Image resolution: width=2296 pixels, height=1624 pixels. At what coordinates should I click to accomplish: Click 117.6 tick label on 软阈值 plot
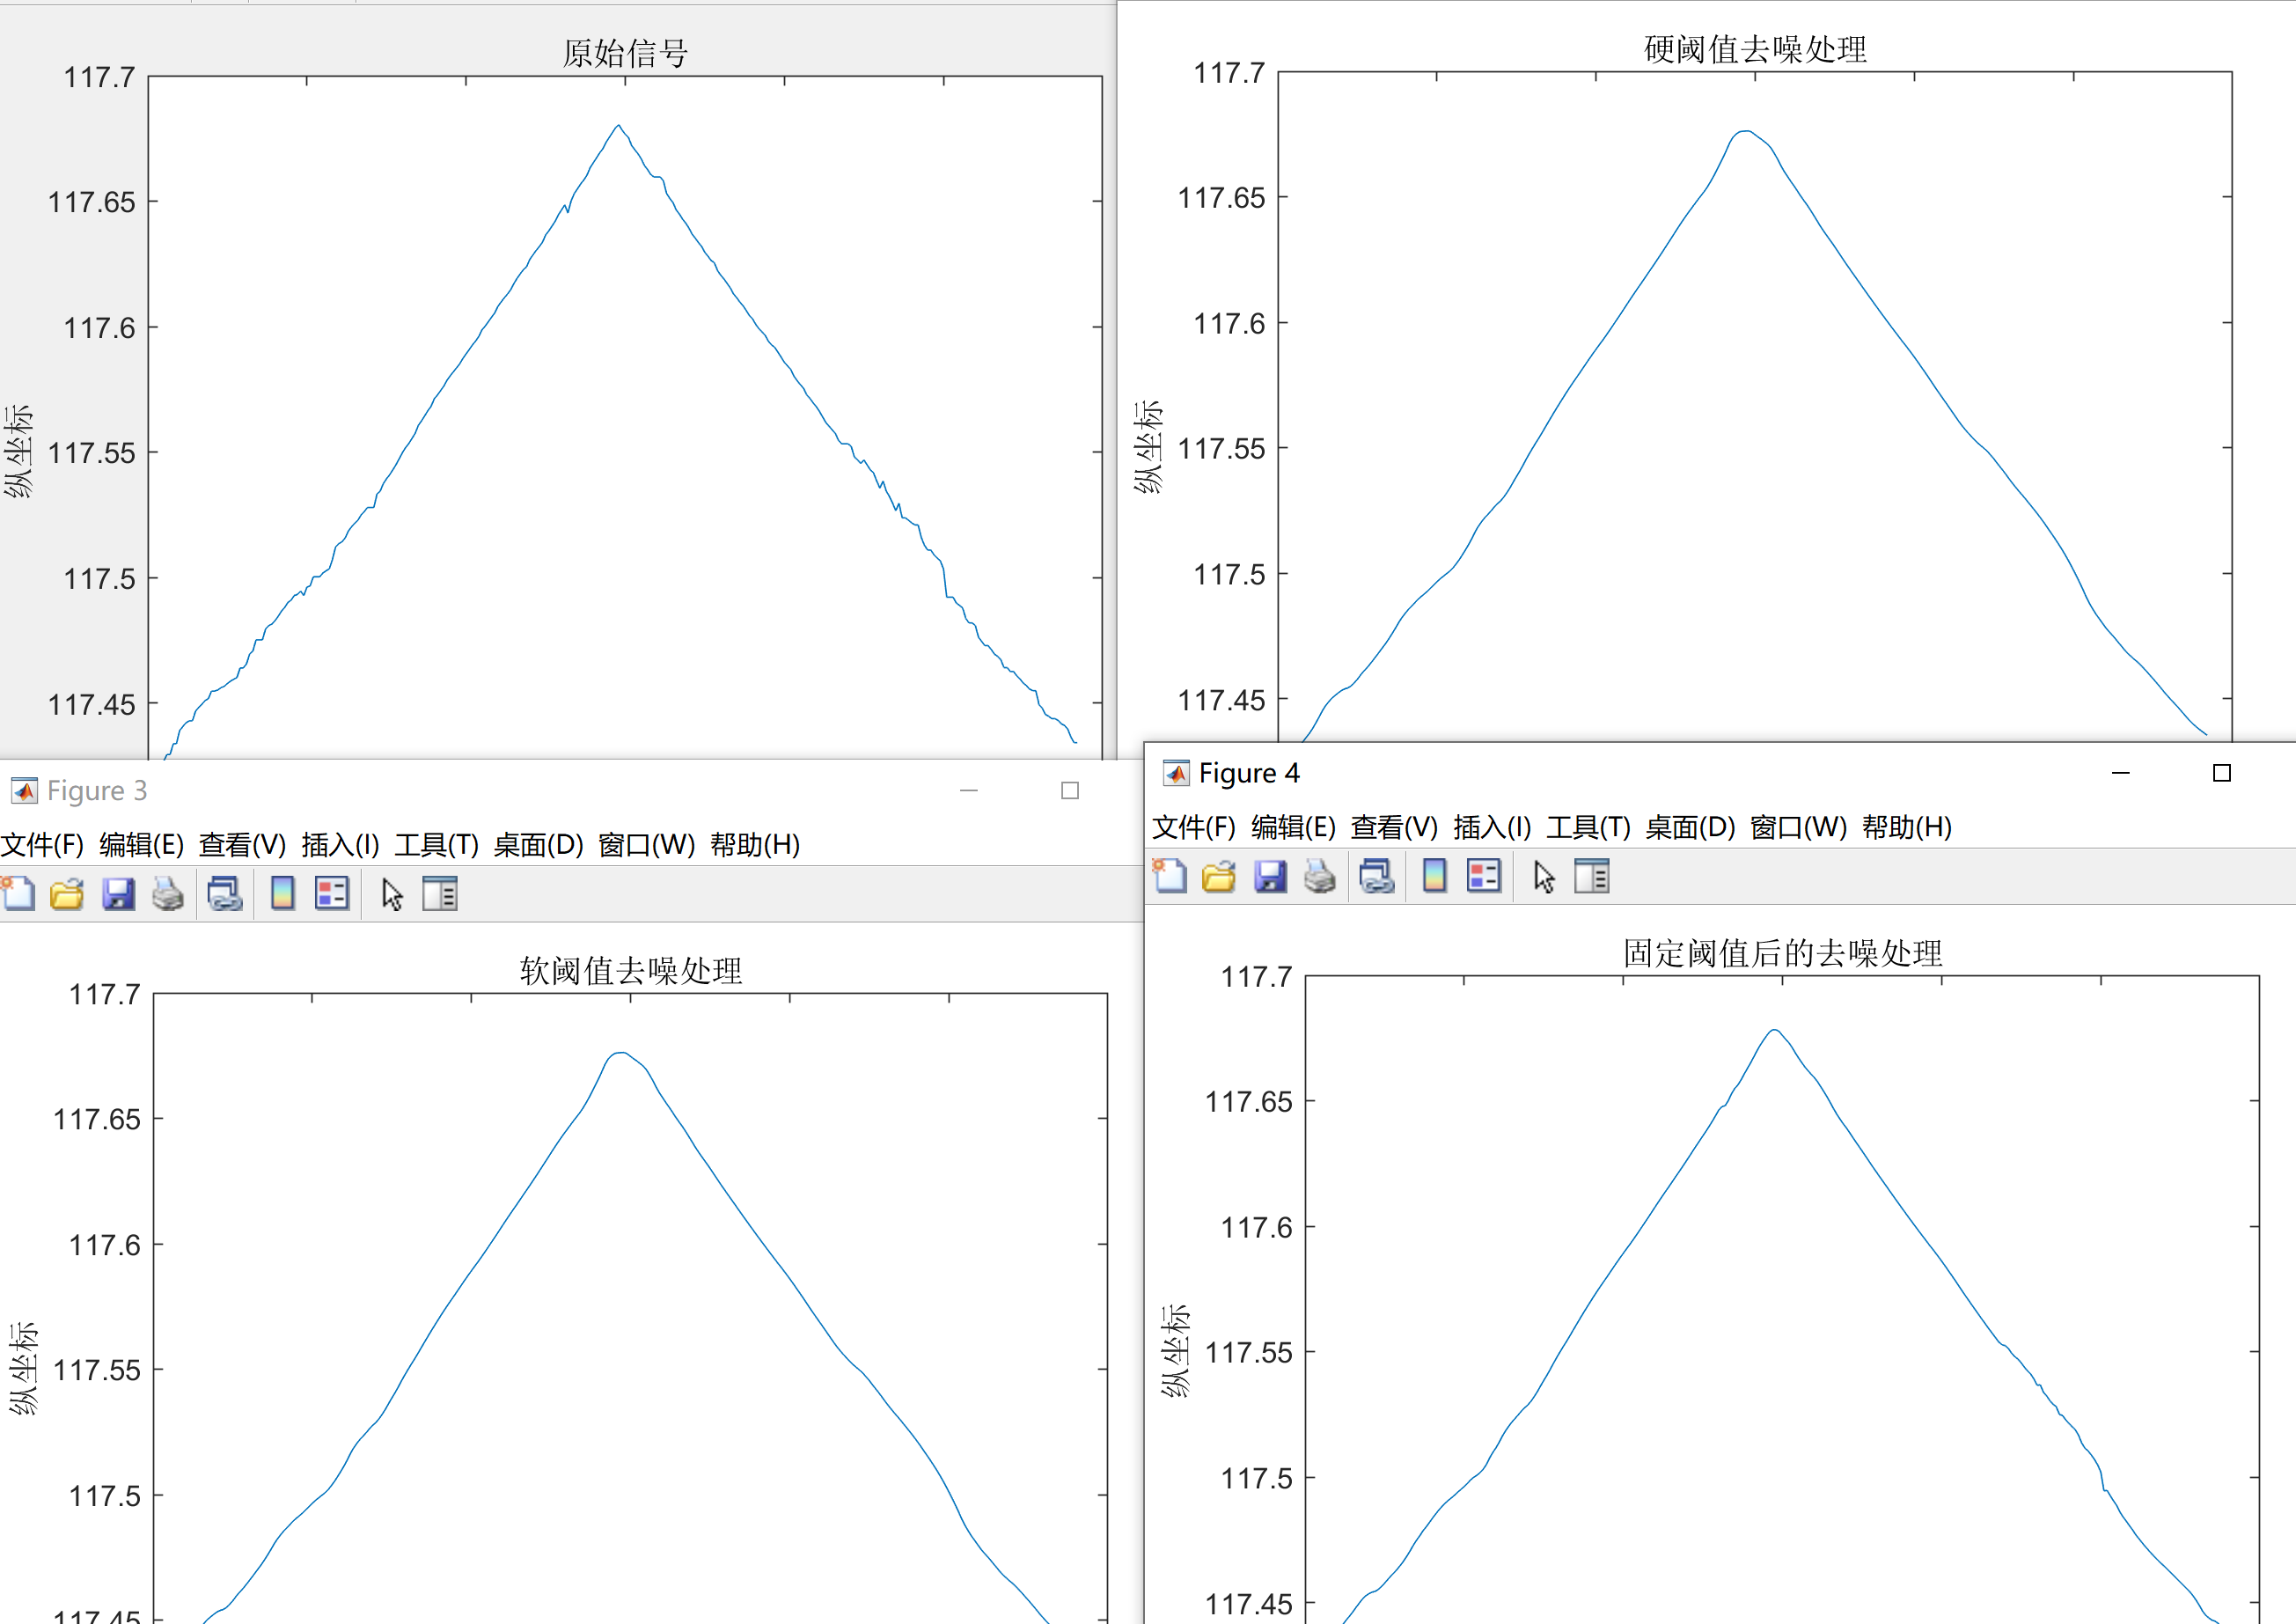coord(104,1245)
